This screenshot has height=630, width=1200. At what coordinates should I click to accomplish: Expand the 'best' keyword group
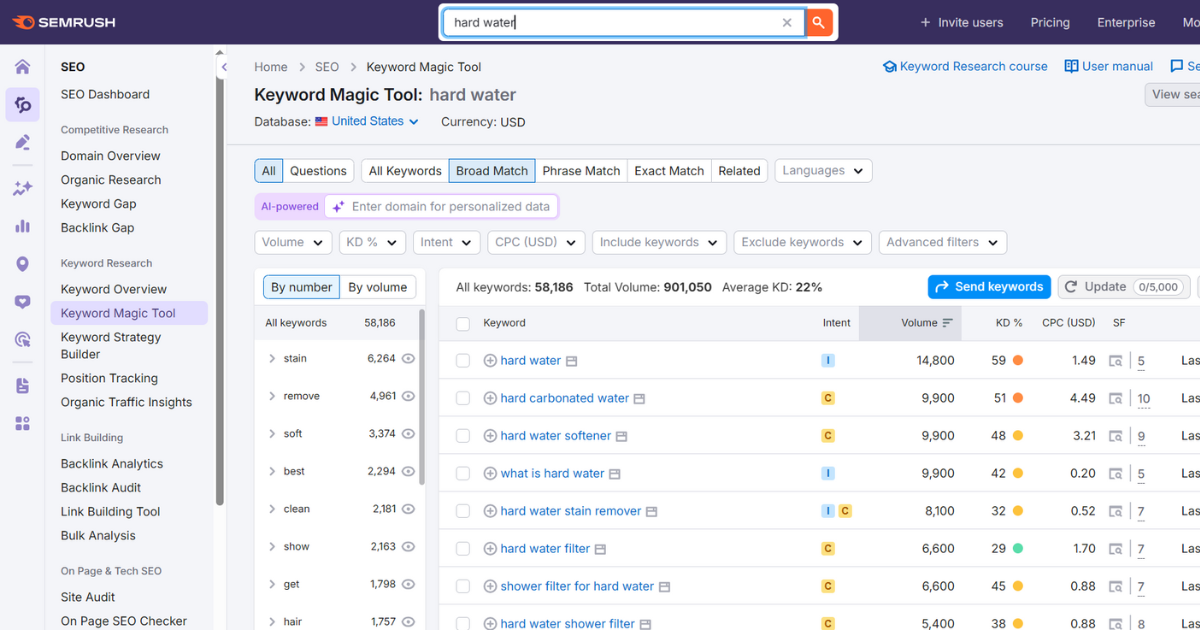click(x=272, y=471)
